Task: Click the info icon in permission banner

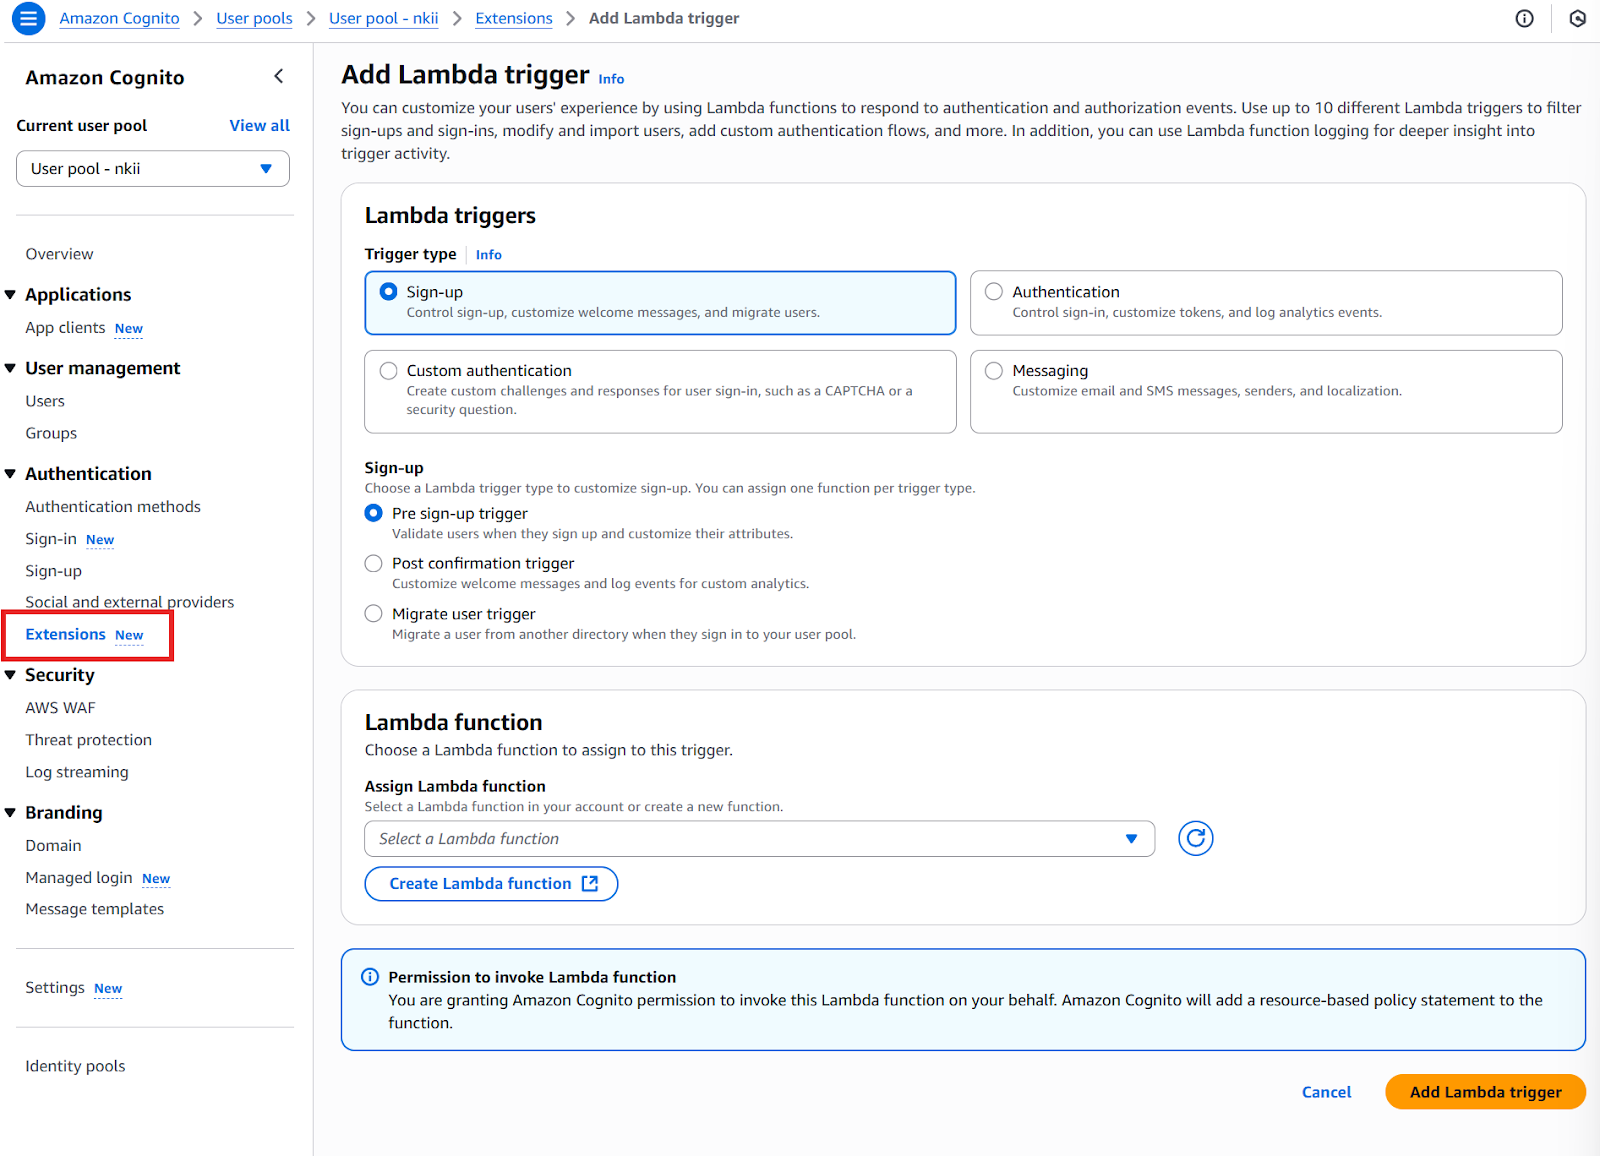Action: tap(369, 976)
